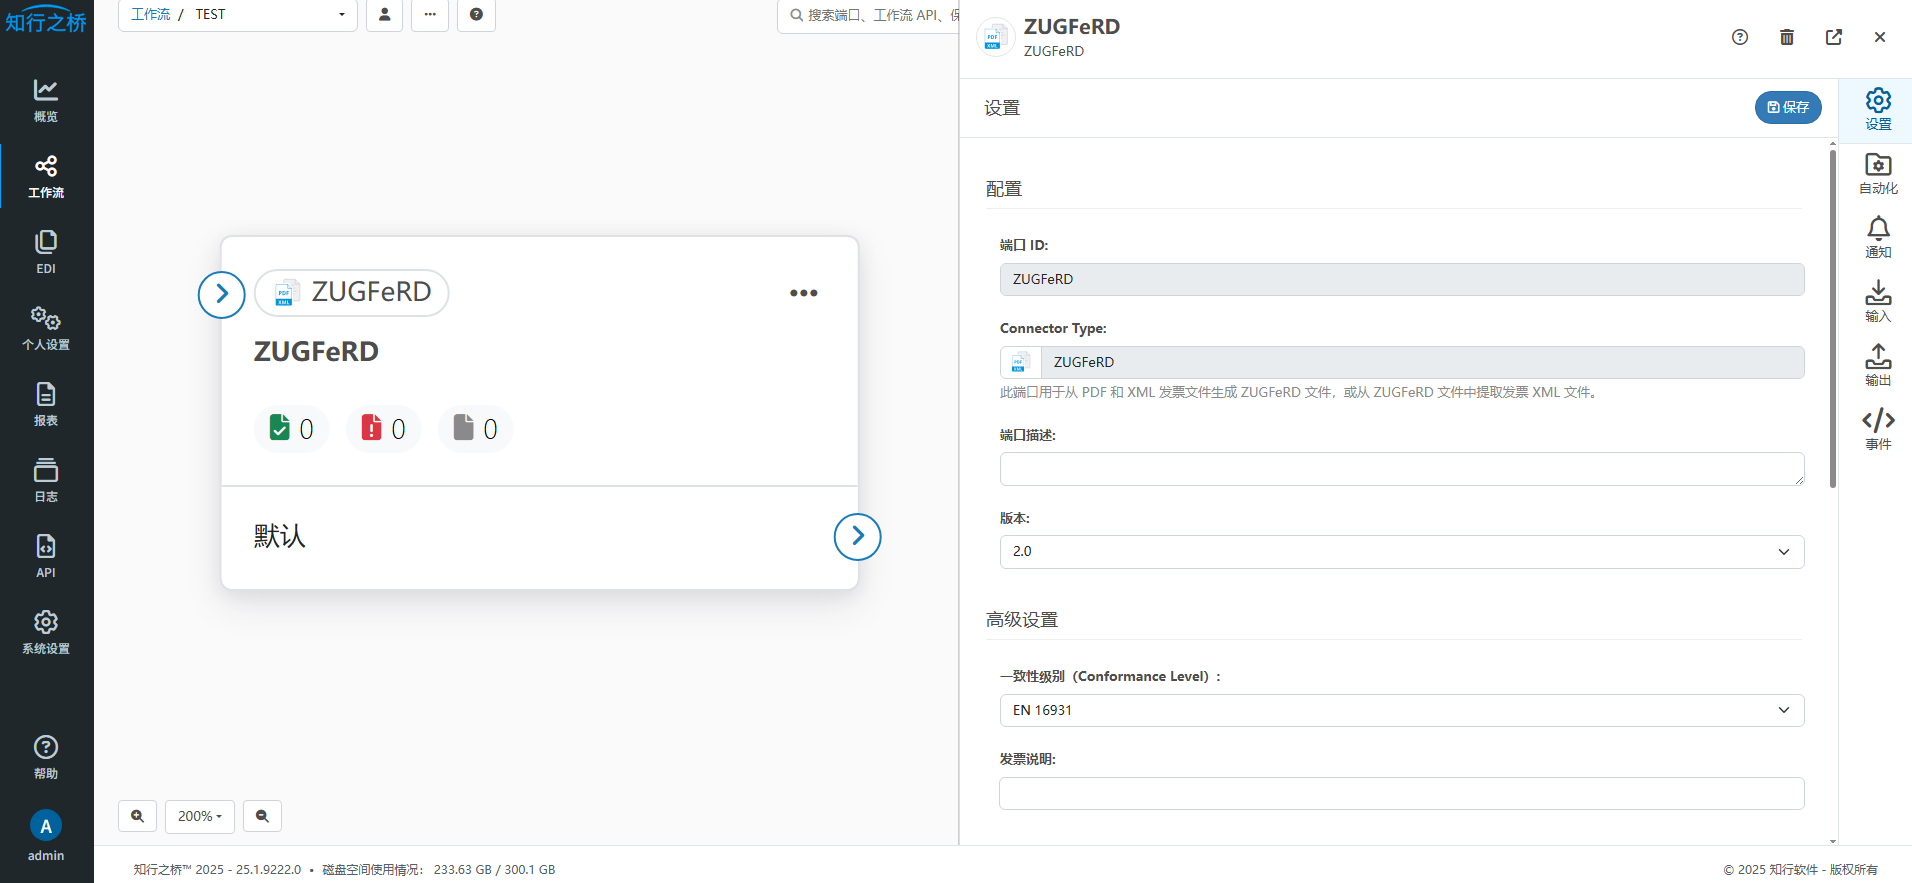Click the settings panel vertical scrollbar
Viewport: 1912px width, 883px height.
[x=1833, y=320]
